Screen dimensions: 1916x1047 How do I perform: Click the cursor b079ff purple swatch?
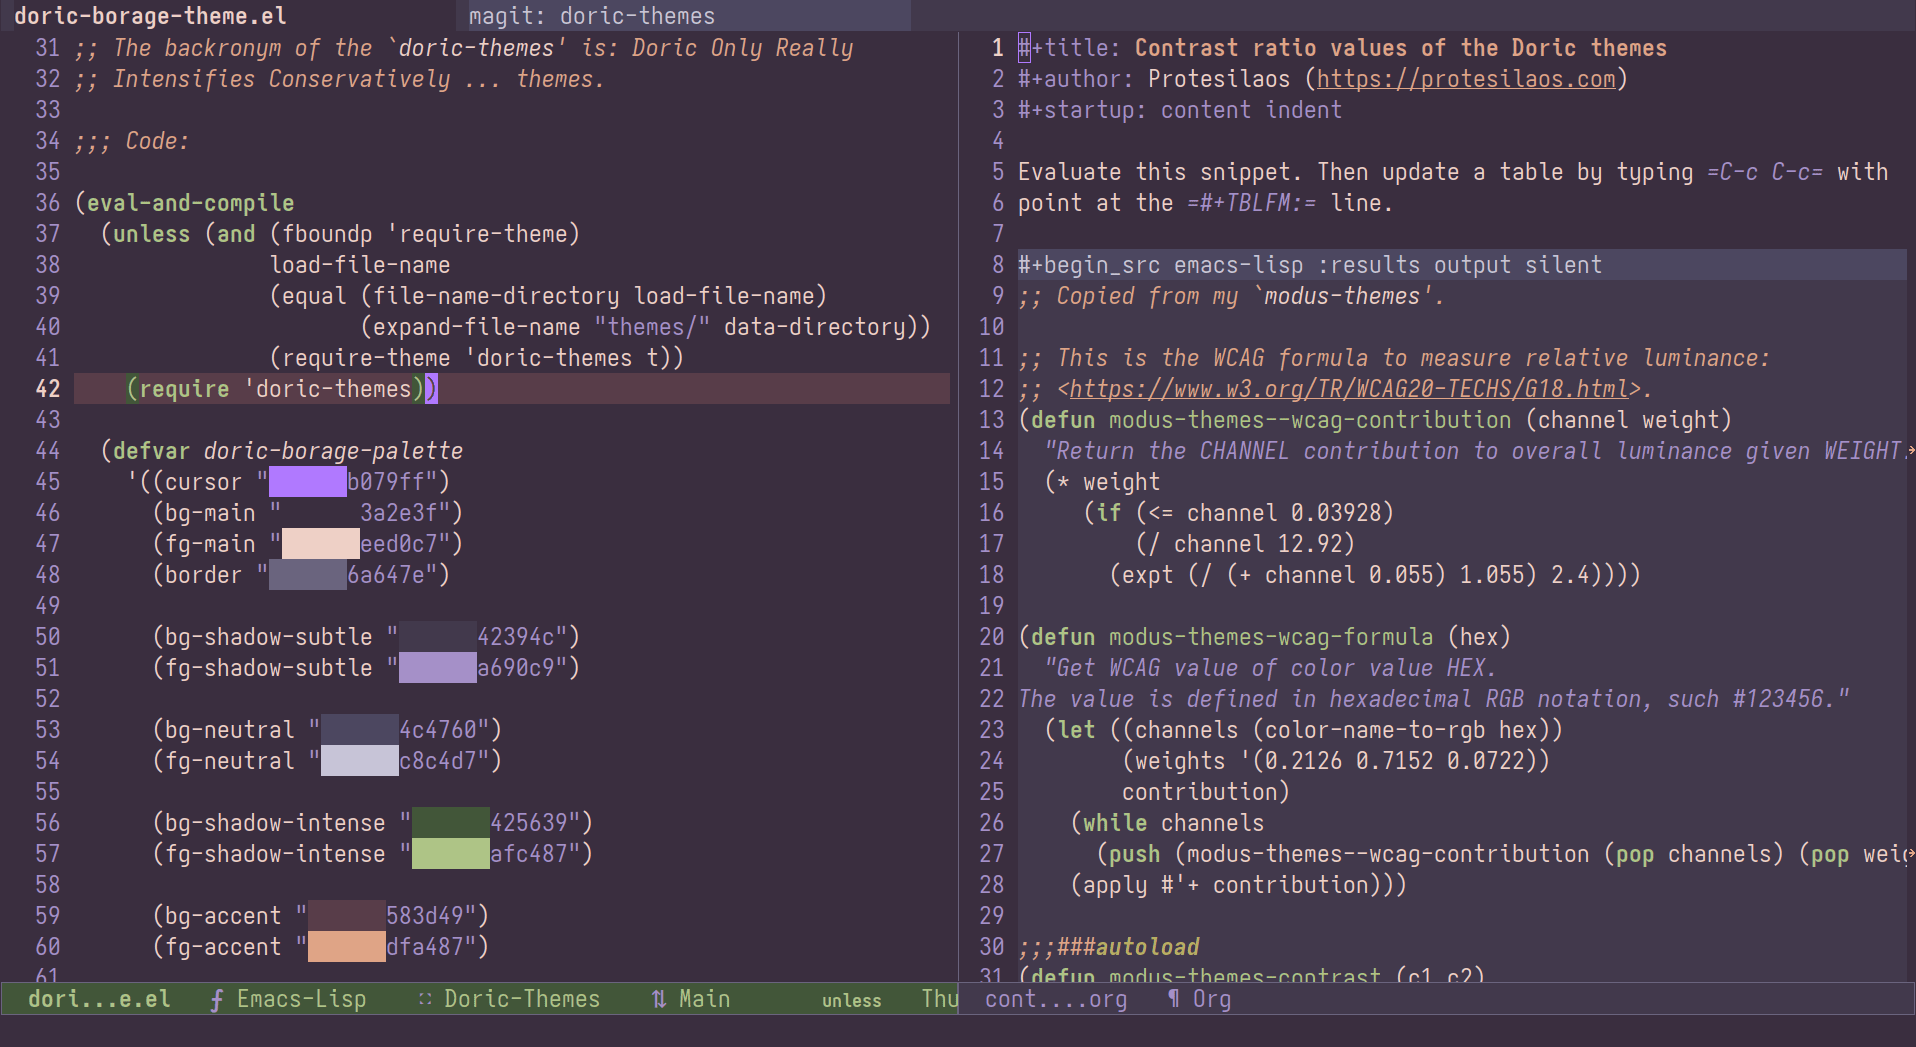point(308,482)
